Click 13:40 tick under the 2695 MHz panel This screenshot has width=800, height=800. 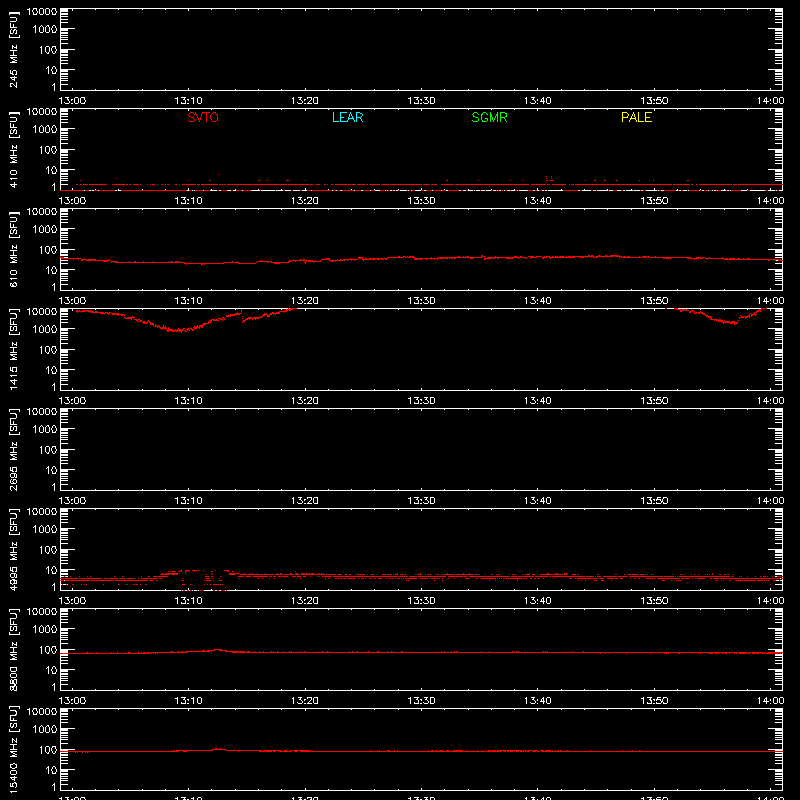click(x=538, y=501)
